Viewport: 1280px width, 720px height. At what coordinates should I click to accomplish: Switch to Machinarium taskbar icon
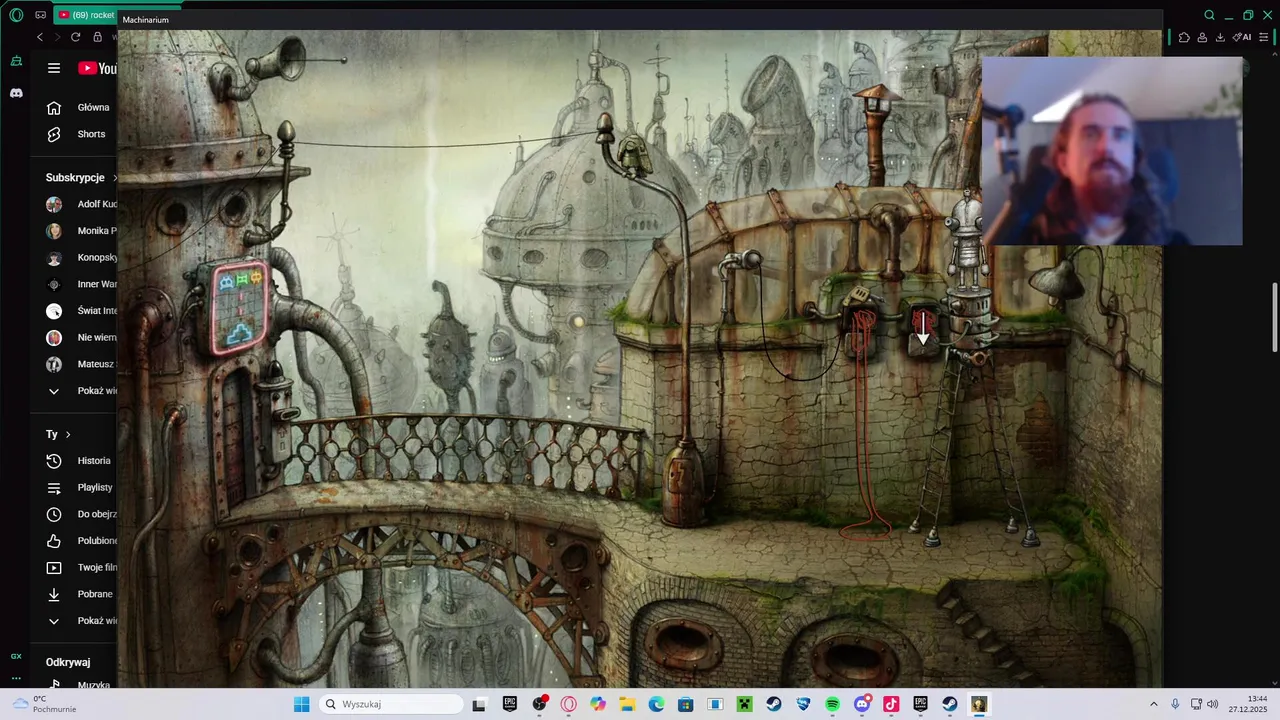tap(979, 704)
